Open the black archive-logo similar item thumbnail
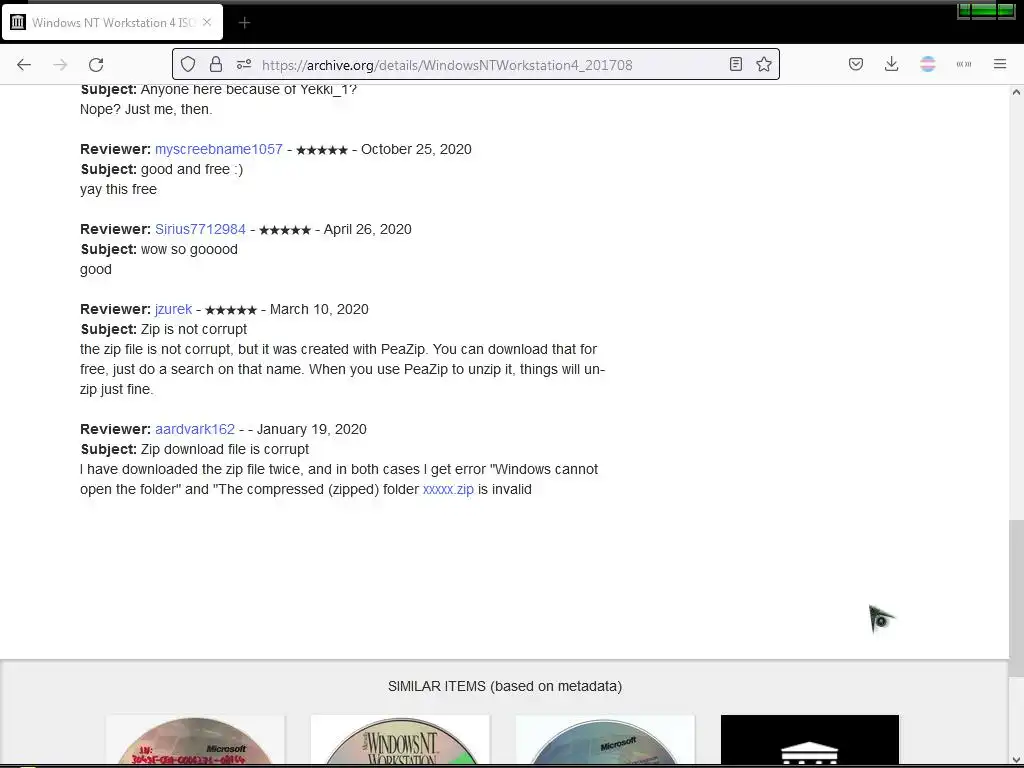The image size is (1024, 768). click(x=810, y=739)
